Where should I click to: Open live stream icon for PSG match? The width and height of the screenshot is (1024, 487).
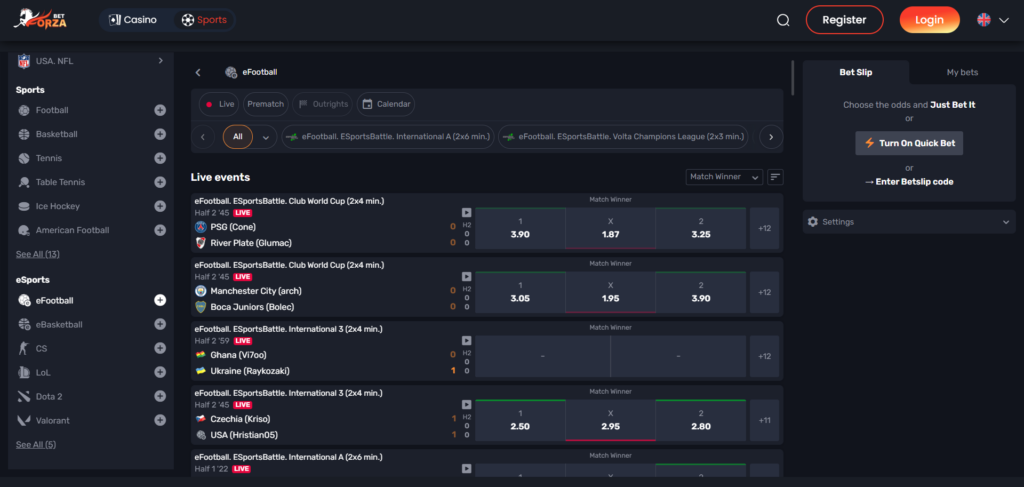(466, 212)
